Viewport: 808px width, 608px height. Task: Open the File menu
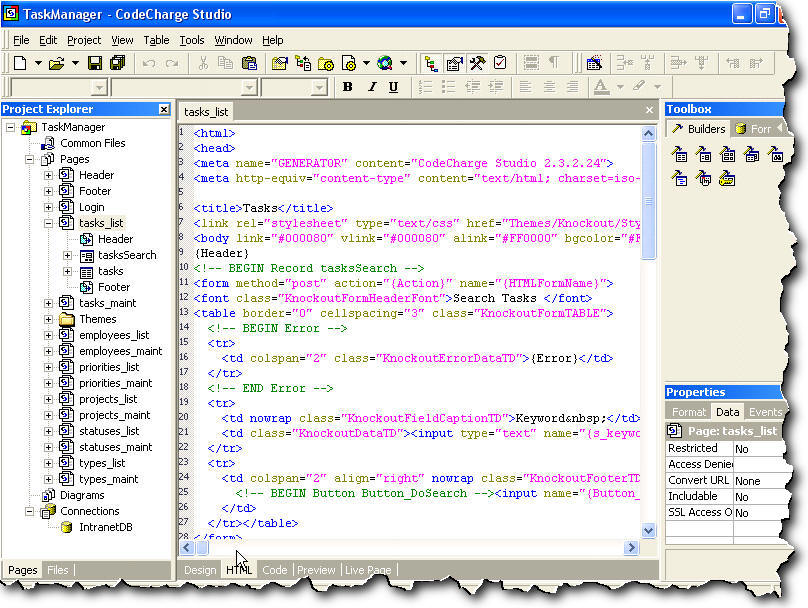(x=21, y=40)
